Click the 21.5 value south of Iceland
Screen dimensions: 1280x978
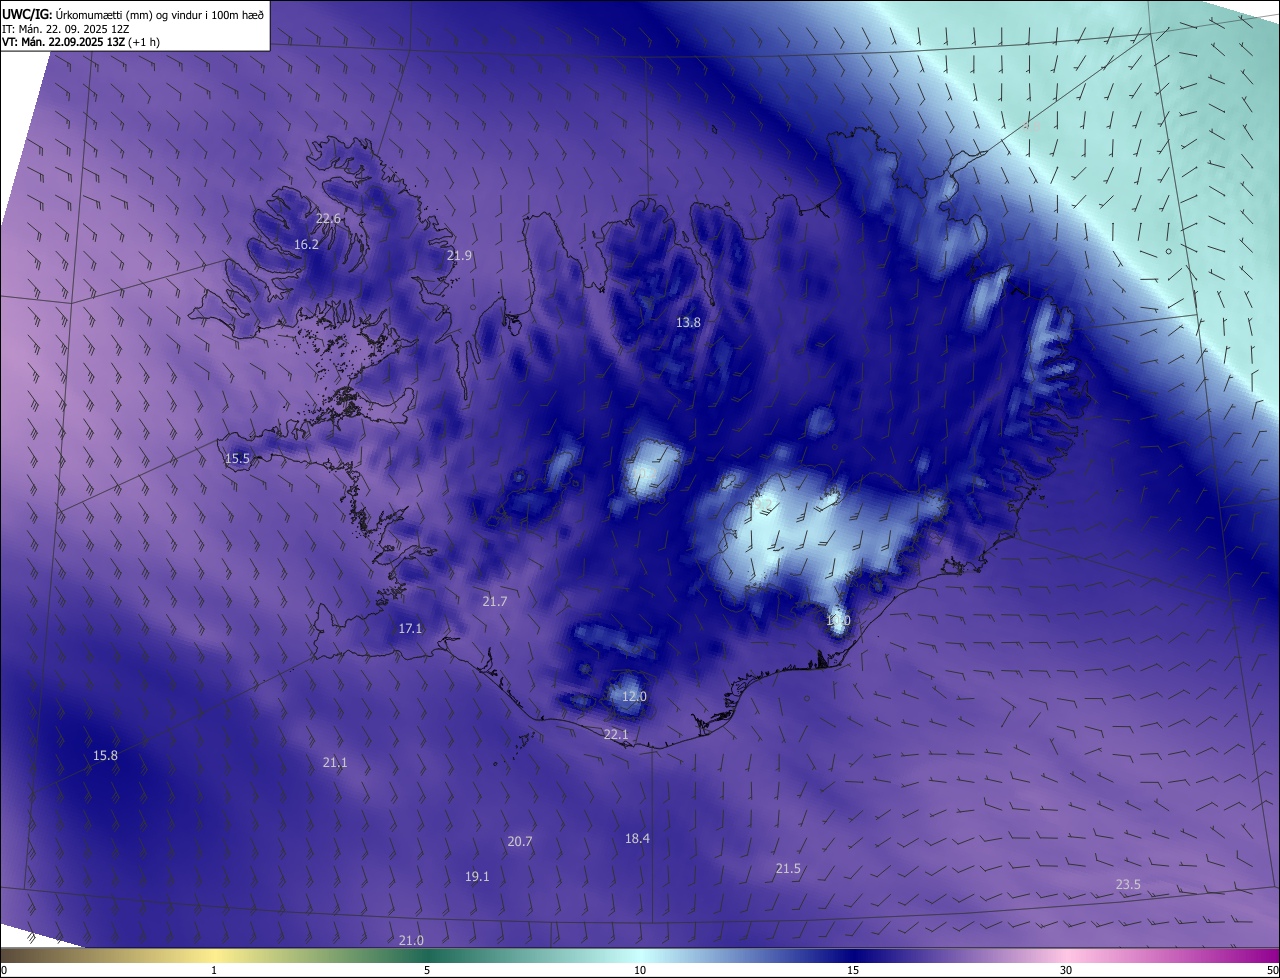coord(788,868)
